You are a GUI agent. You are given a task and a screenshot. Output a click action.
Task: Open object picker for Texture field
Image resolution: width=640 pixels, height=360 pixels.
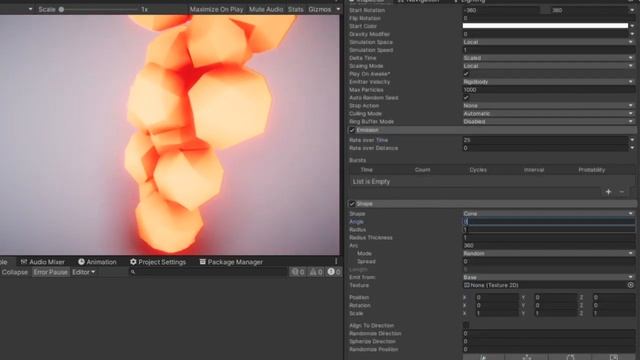[x=631, y=285]
